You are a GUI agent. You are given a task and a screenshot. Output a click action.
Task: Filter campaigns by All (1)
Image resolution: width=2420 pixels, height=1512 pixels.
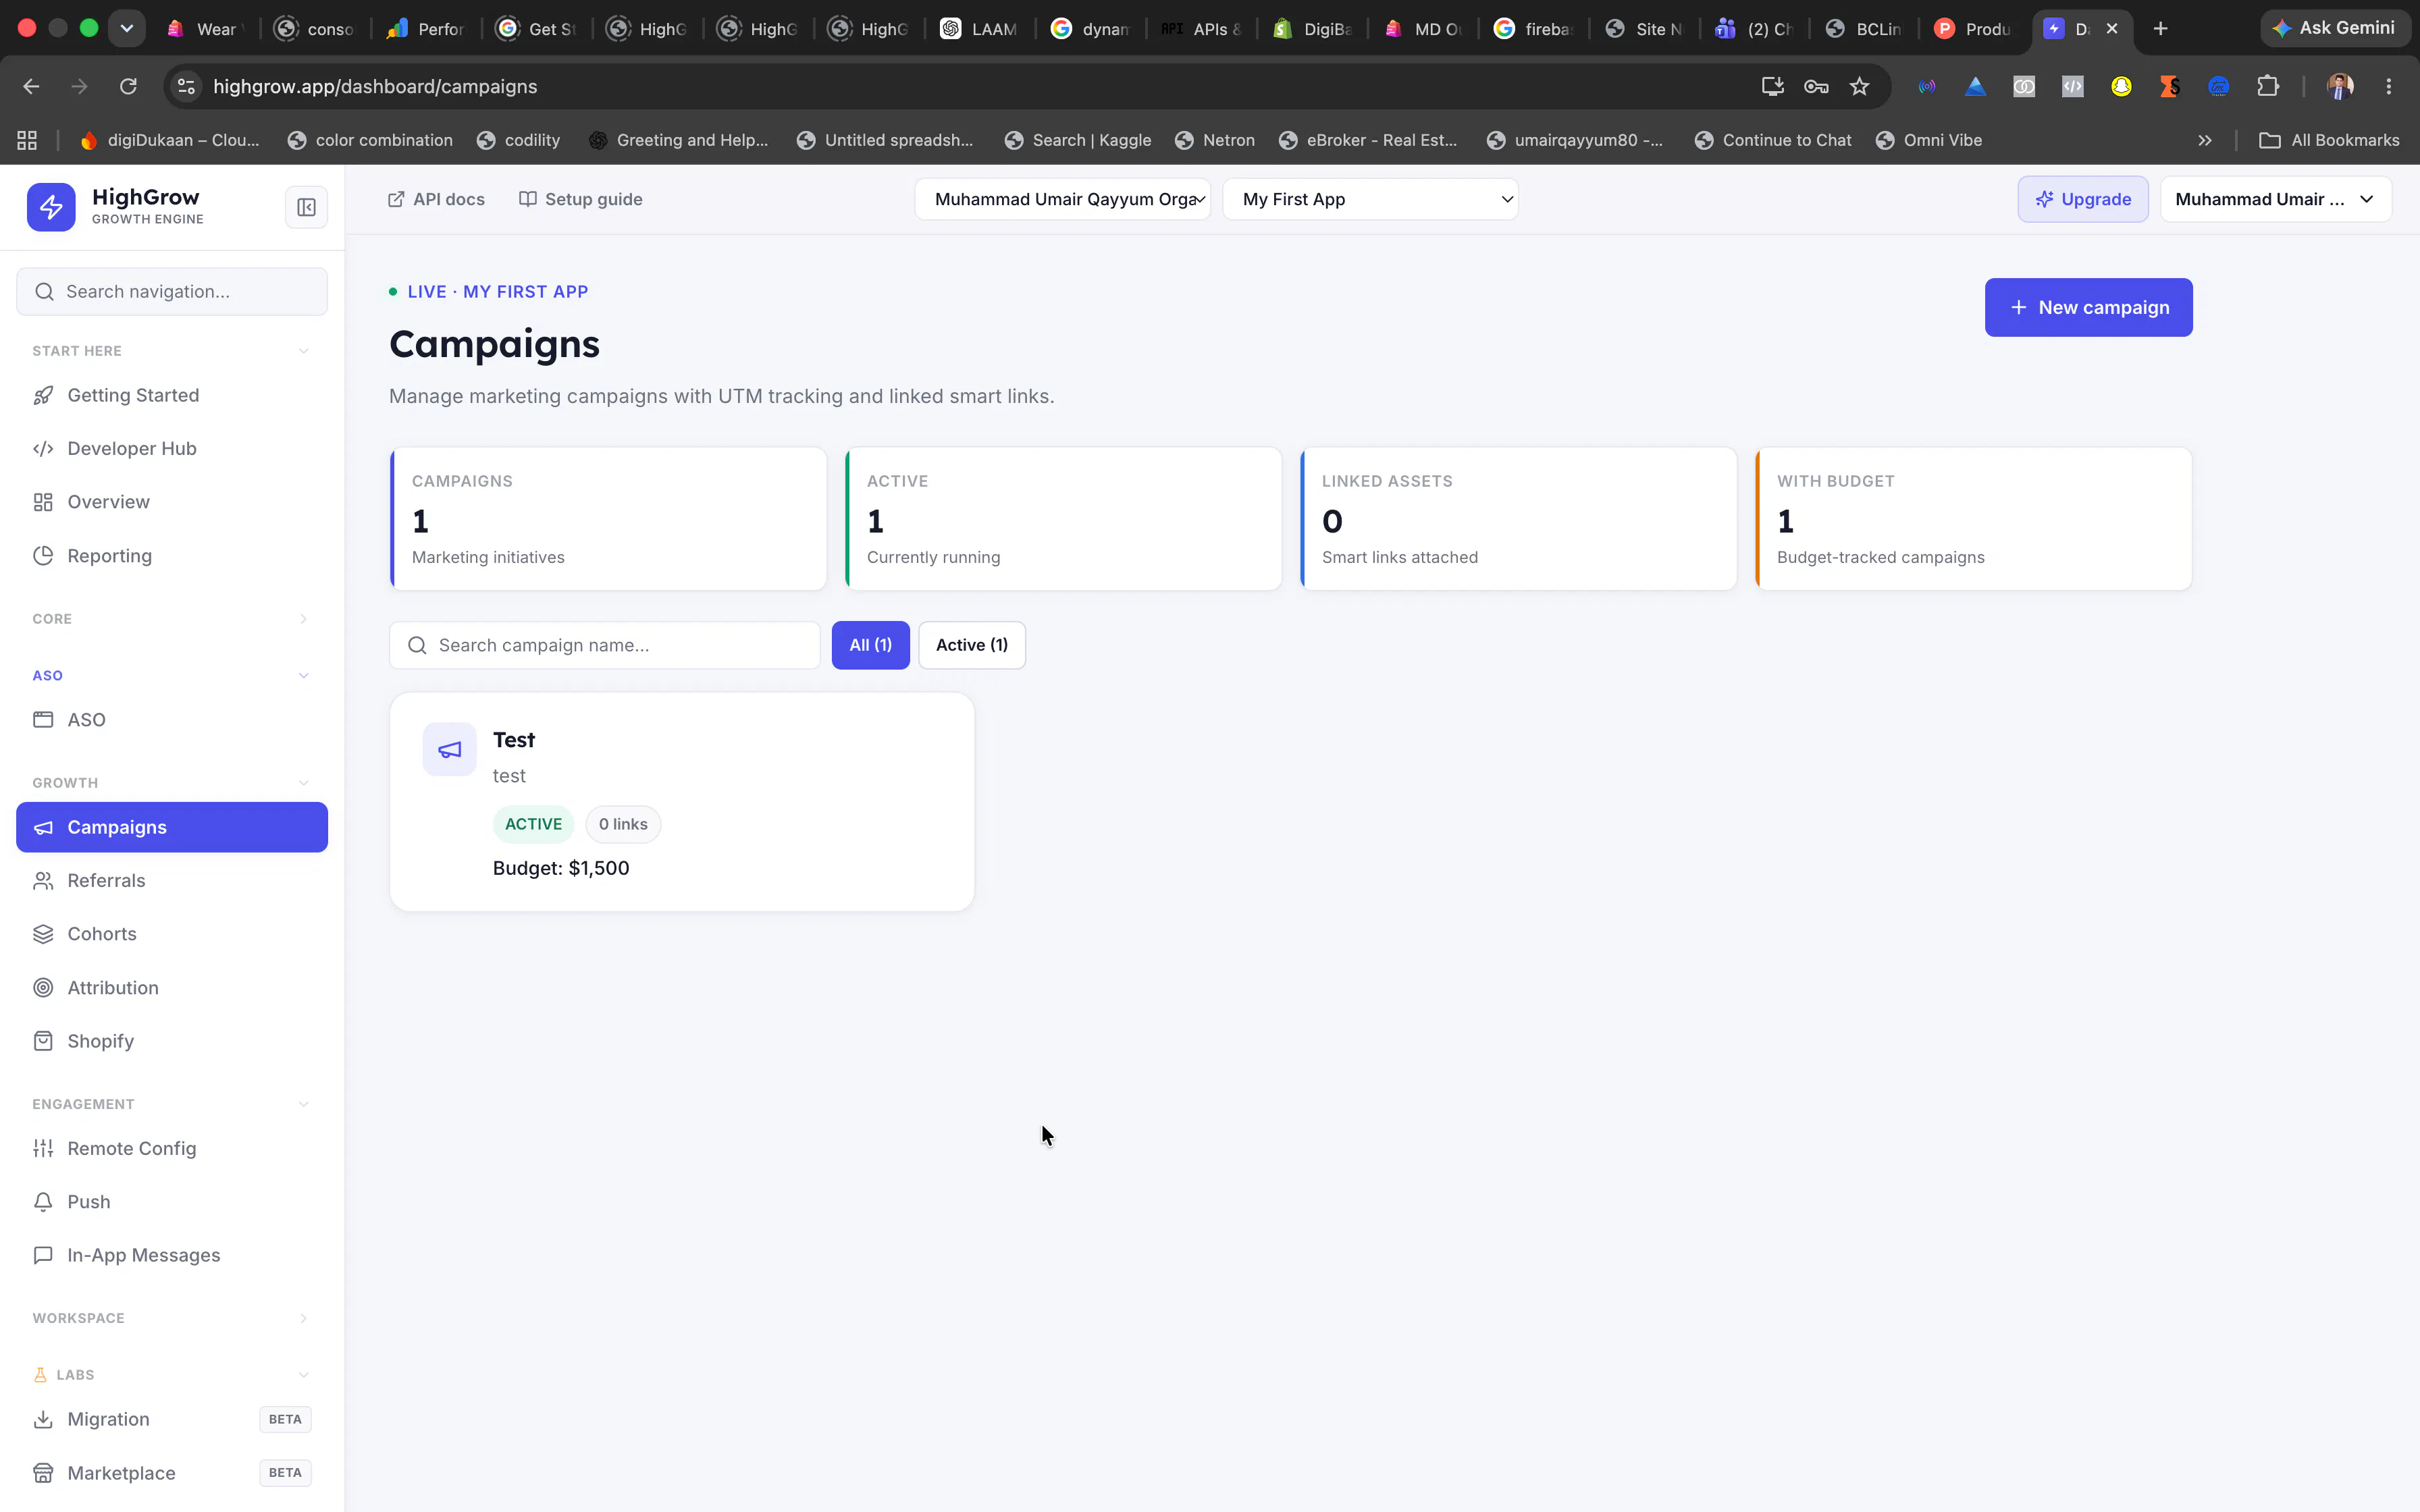(870, 645)
